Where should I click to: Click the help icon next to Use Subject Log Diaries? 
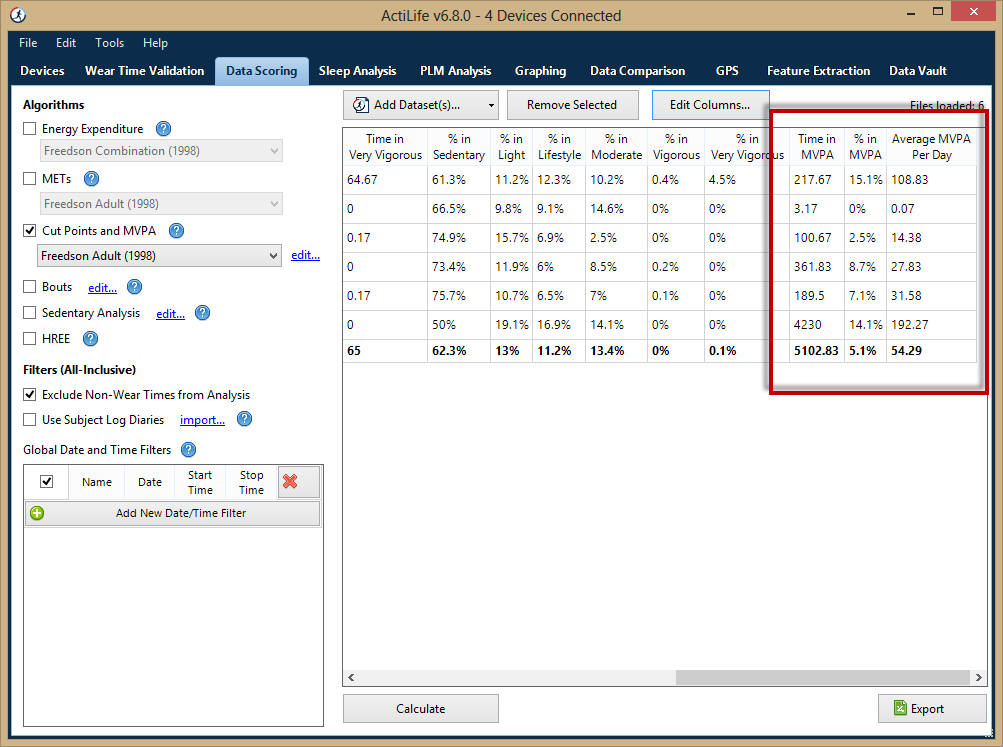(x=243, y=419)
